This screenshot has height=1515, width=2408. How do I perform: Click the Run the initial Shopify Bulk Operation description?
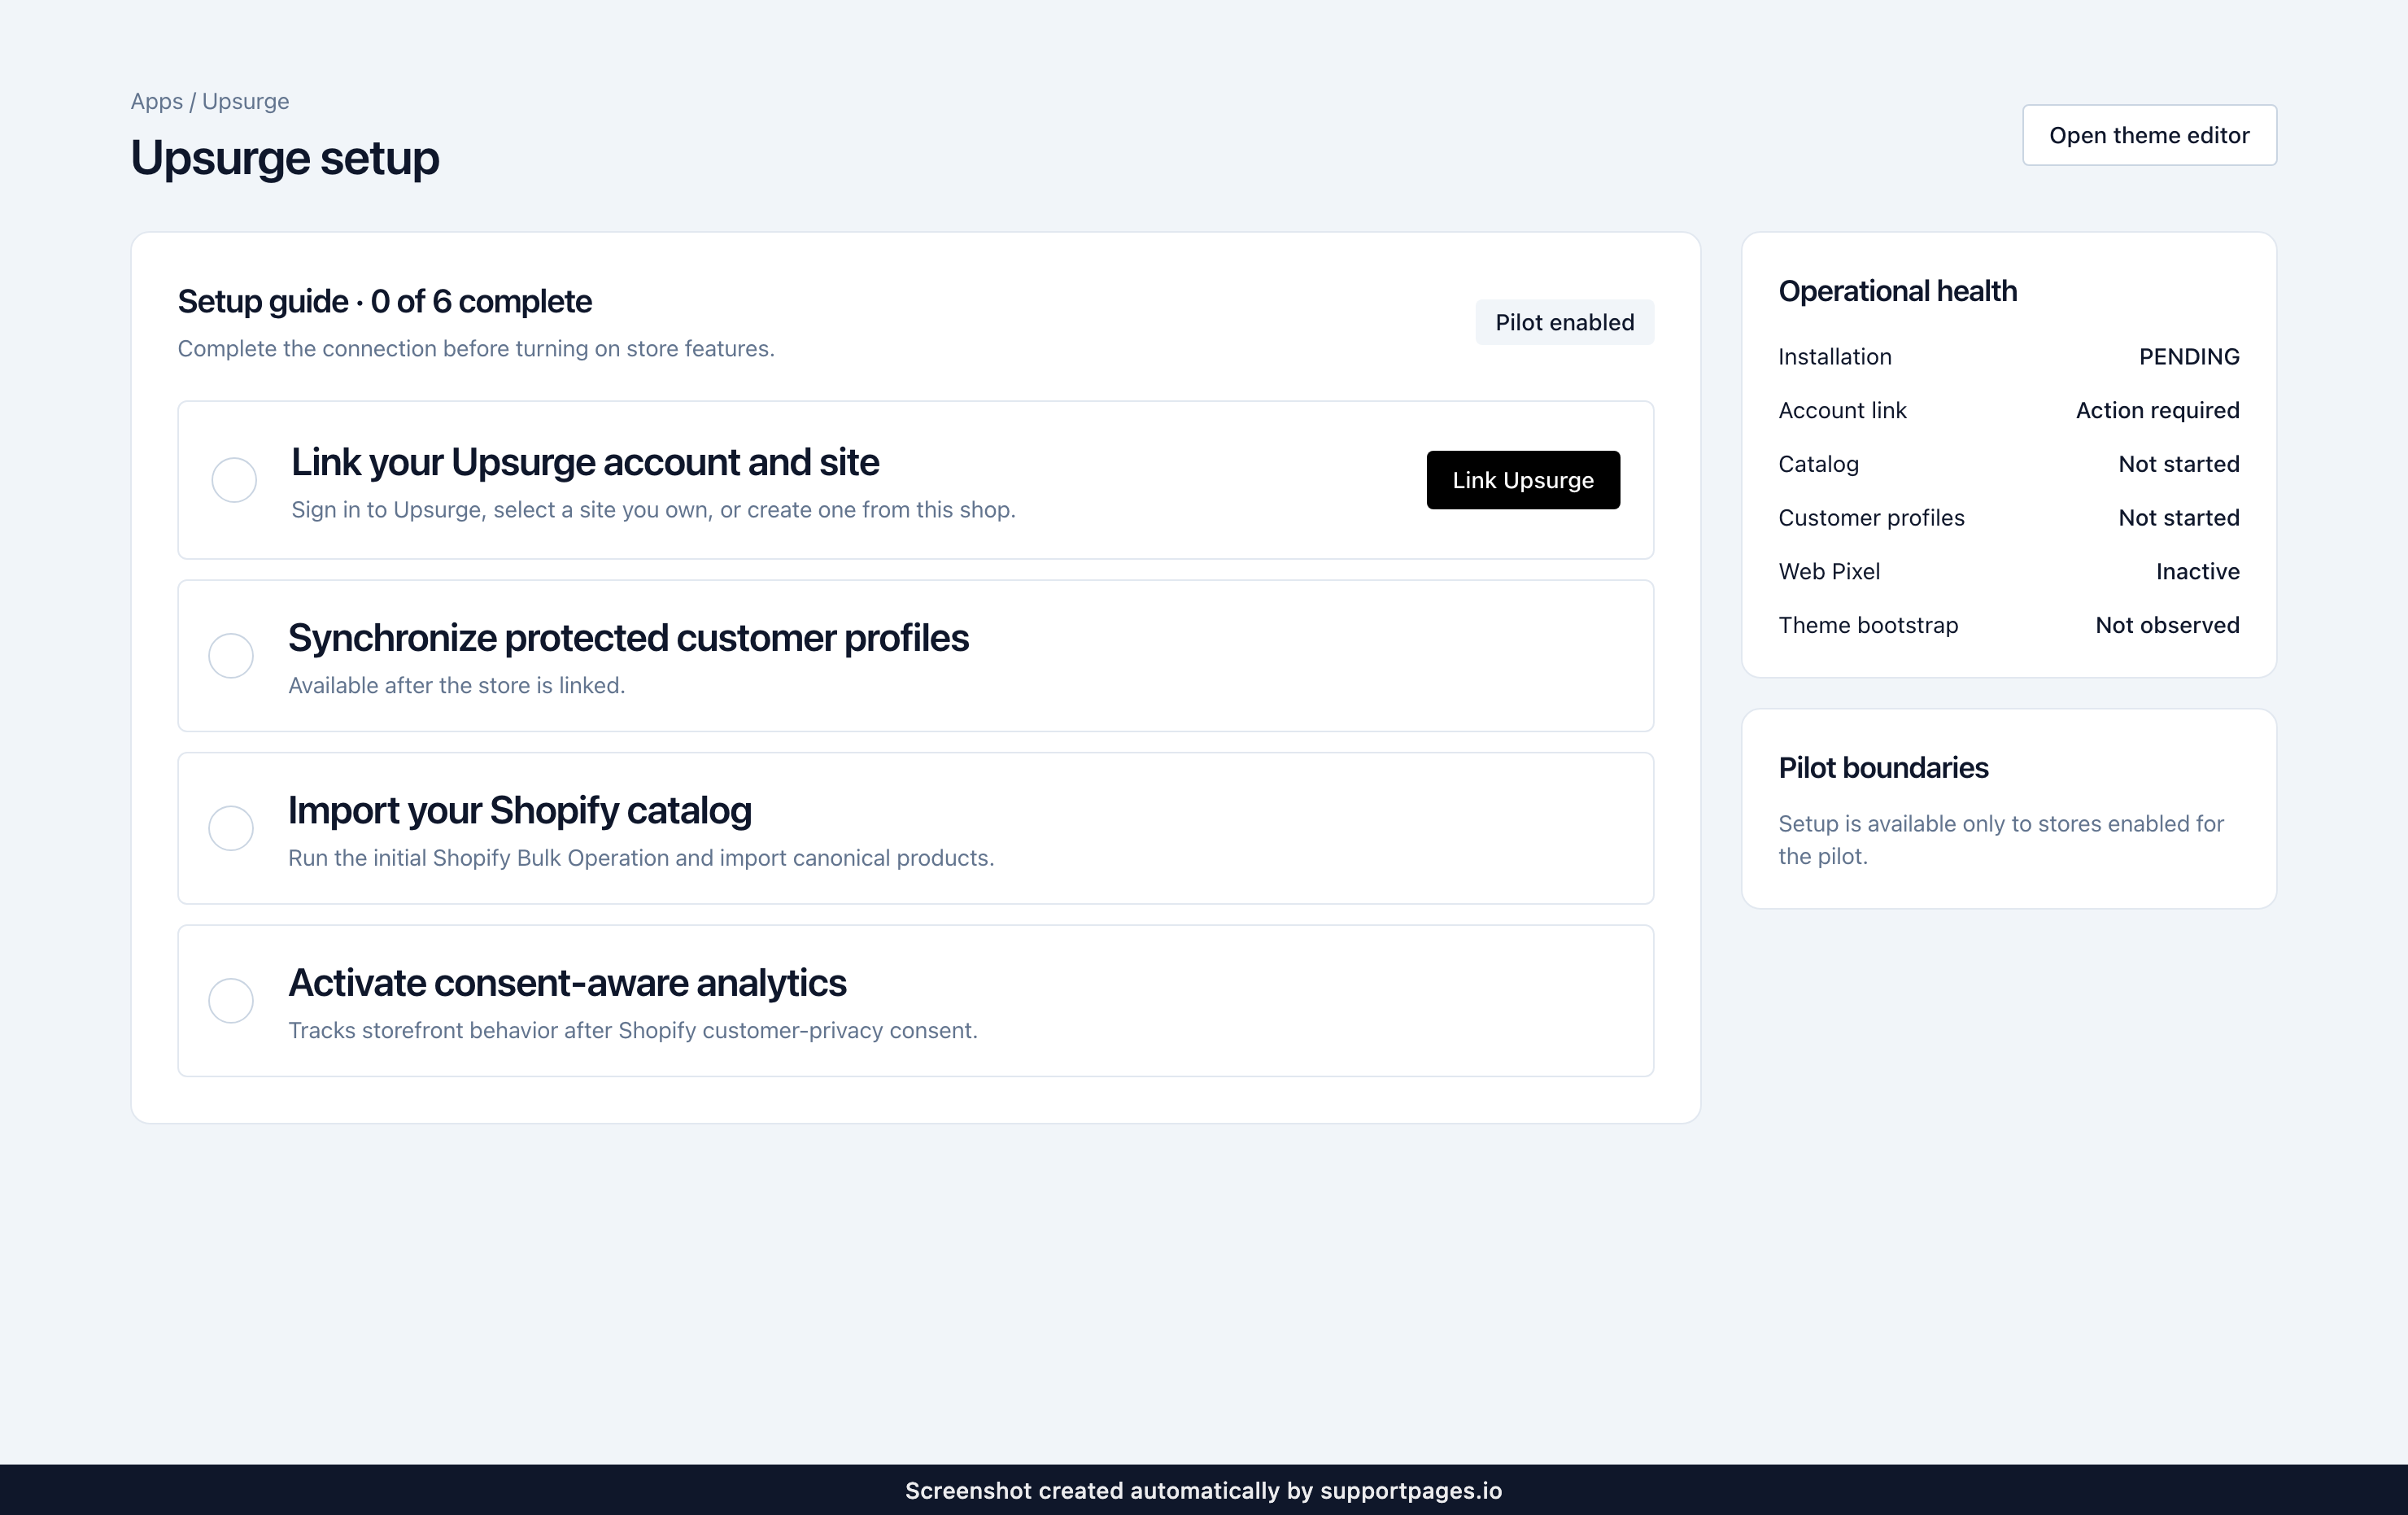coord(641,858)
